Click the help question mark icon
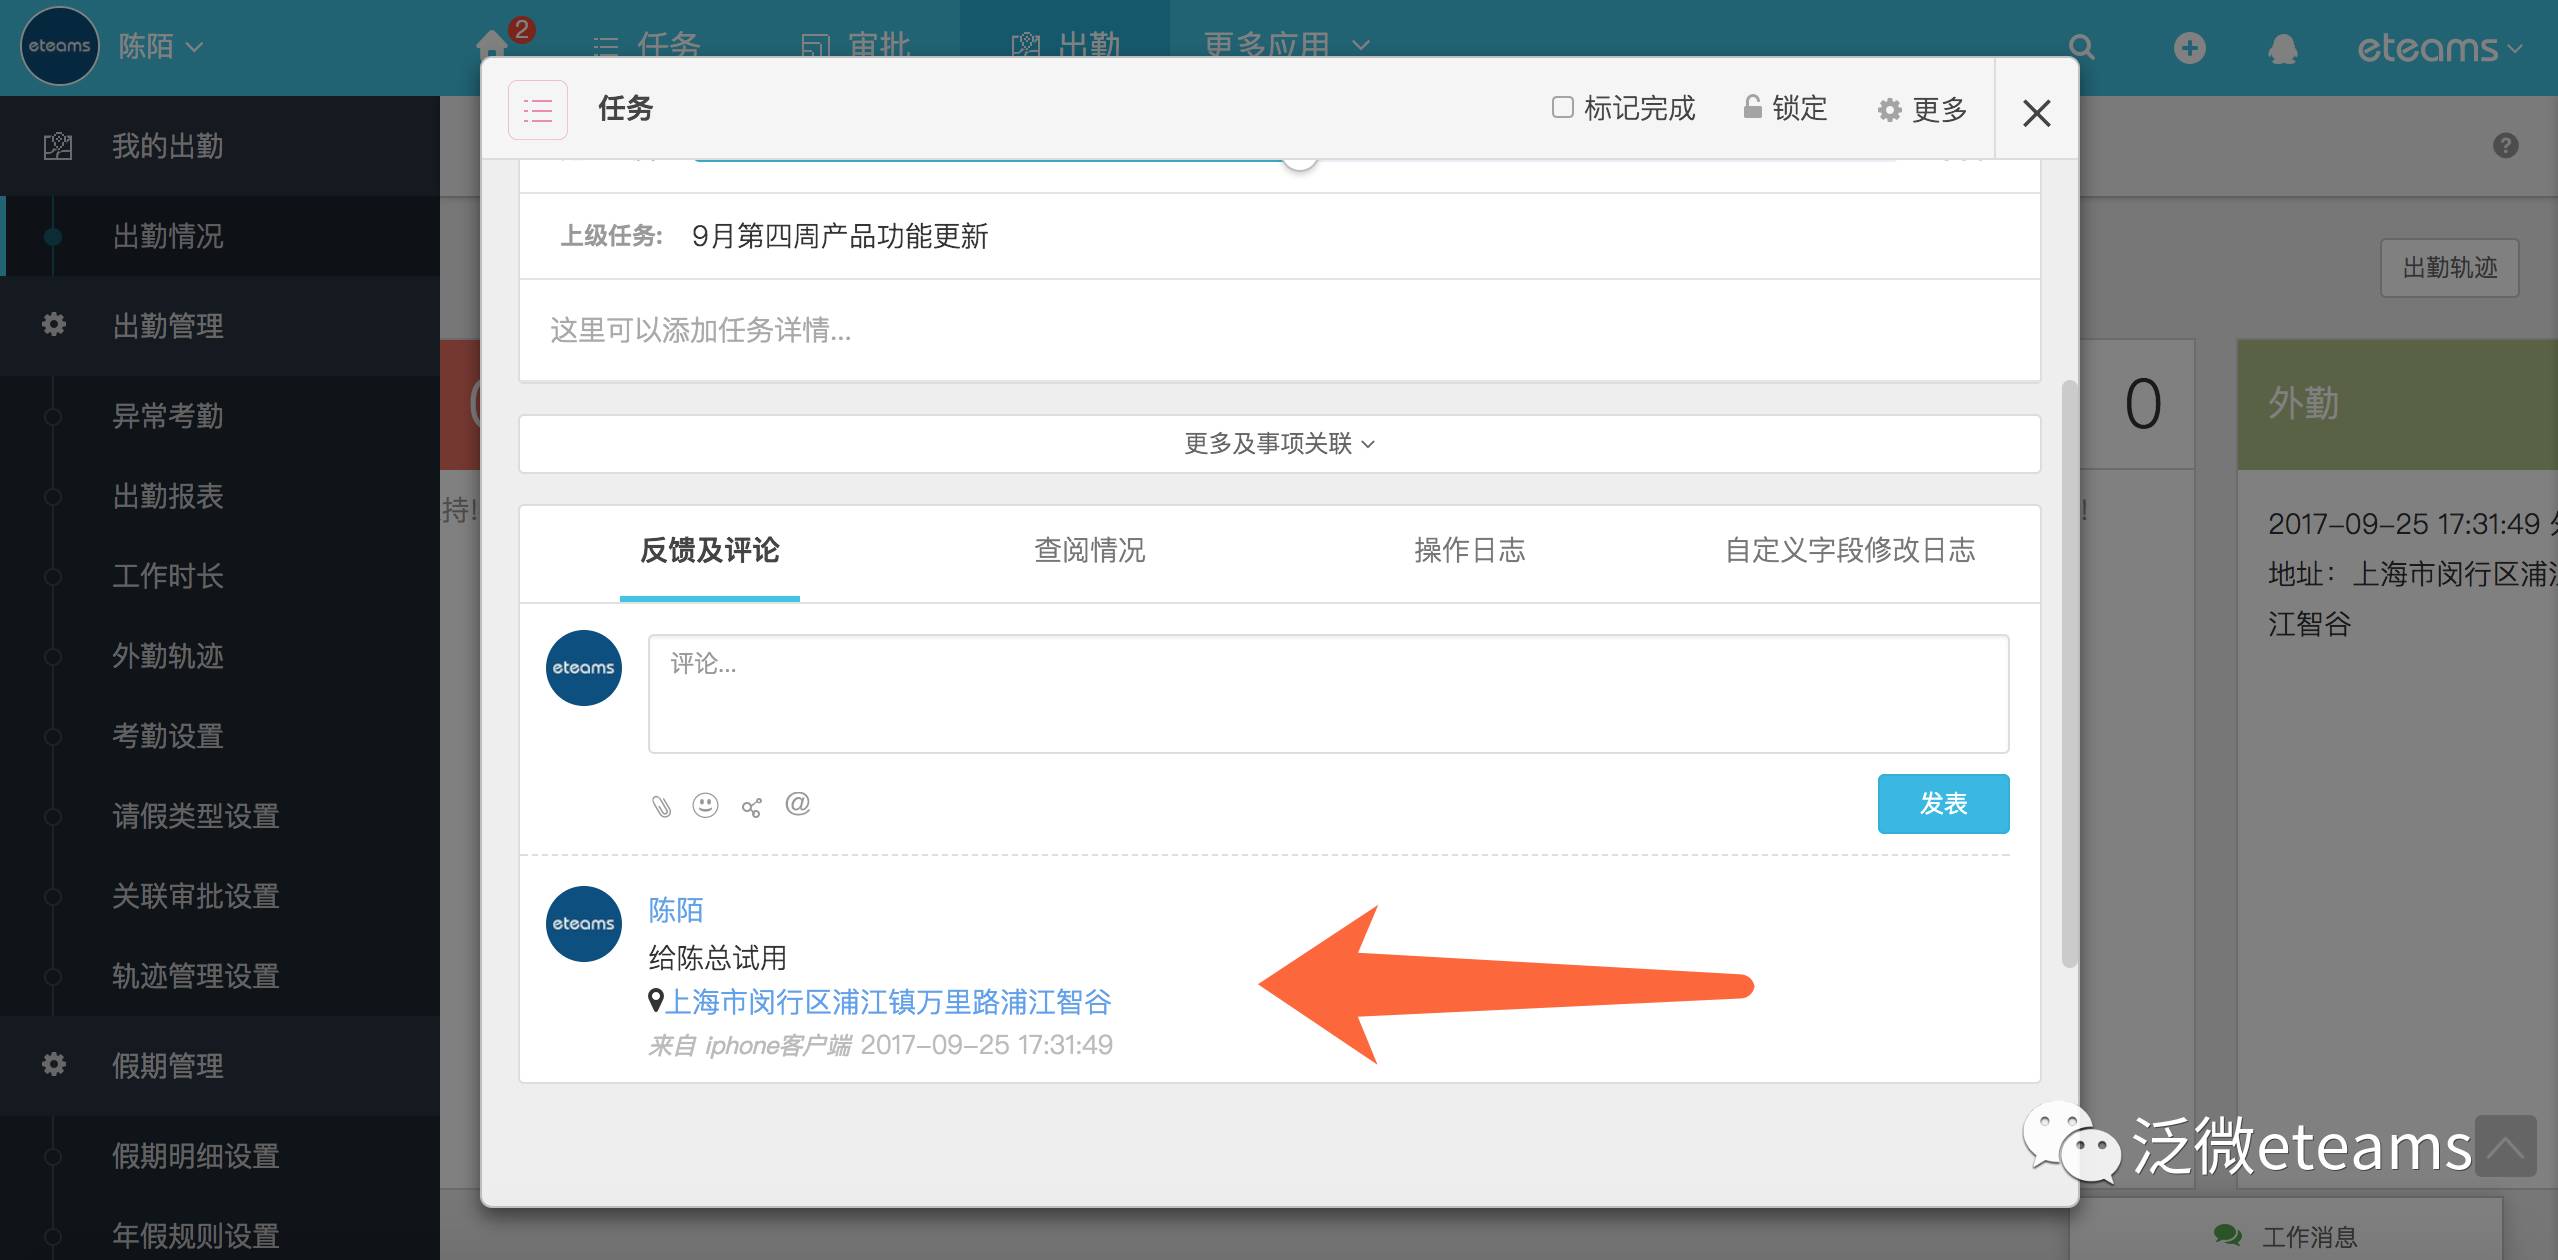The height and width of the screenshot is (1260, 2558). 2505,146
